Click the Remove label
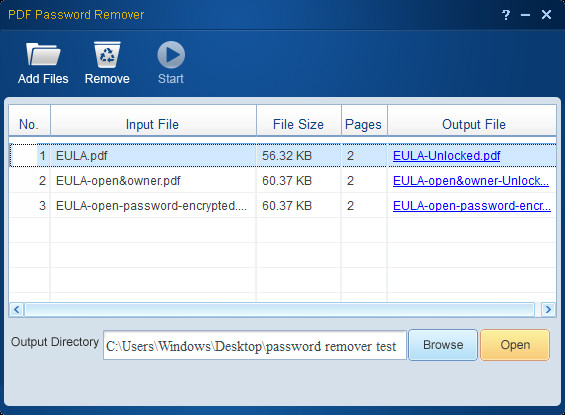Screen dimensions: 565x415 [107, 79]
